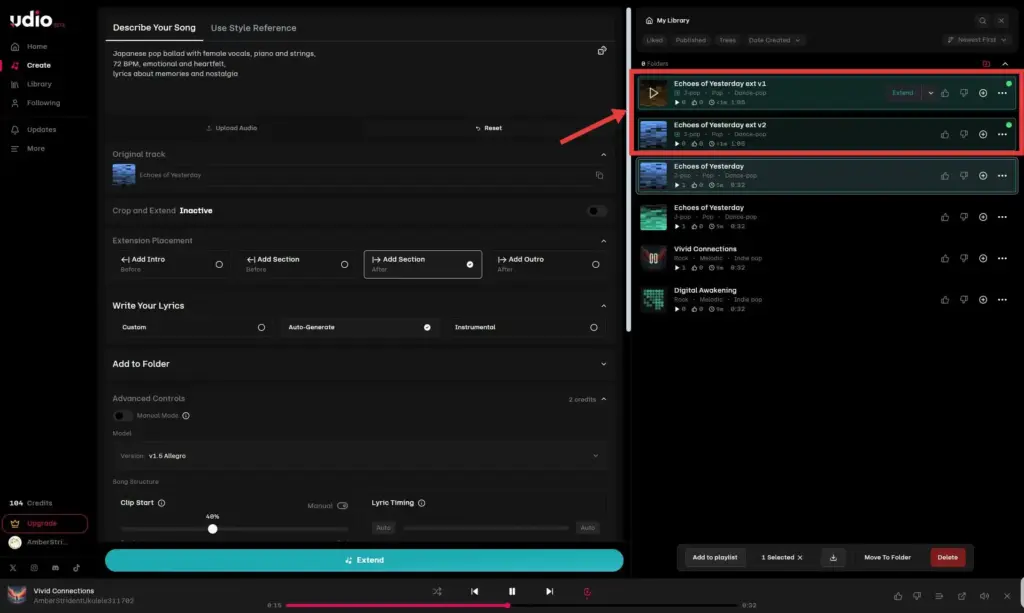Reset the song description
Image resolution: width=1024 pixels, height=613 pixels.
(x=488, y=128)
